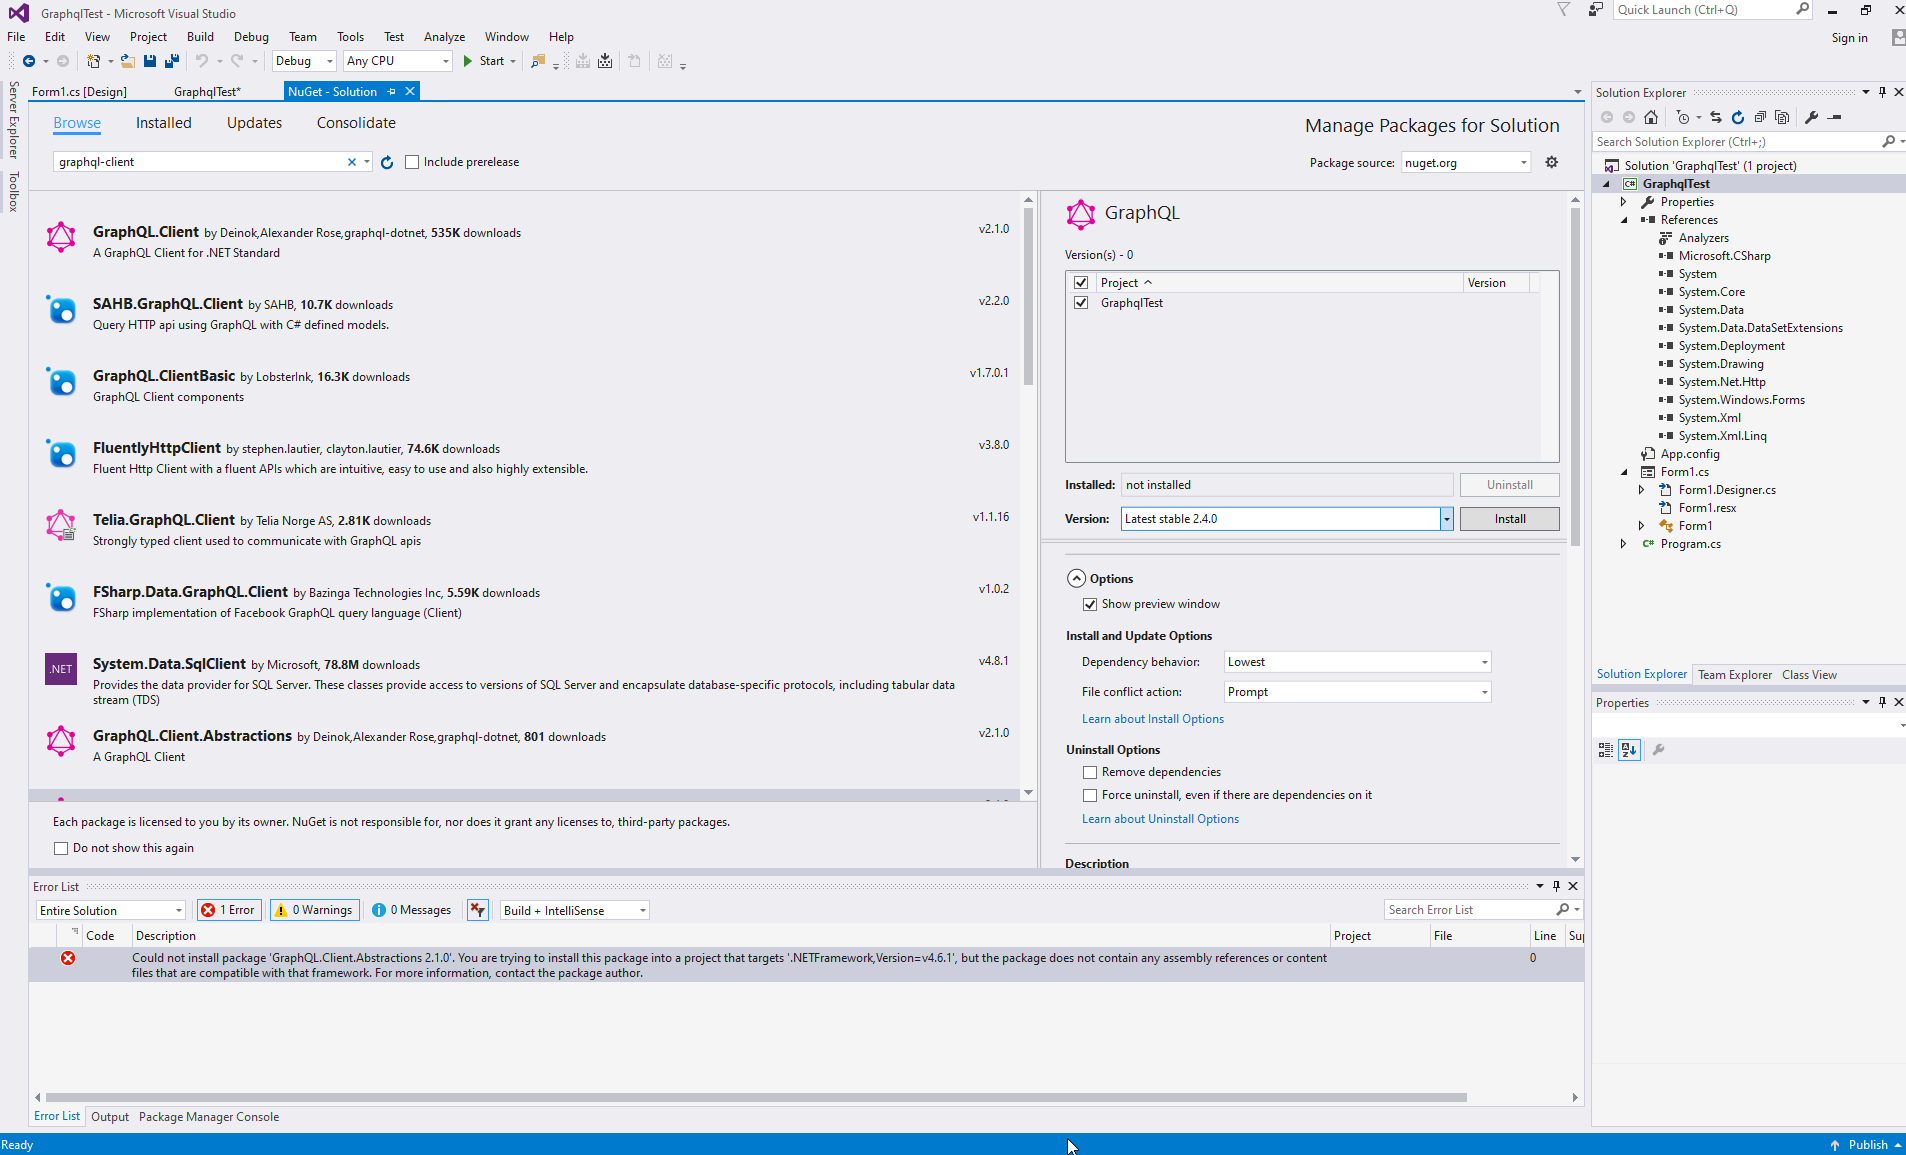Screen dimensions: 1906x1155
Task: Open NuGet package source settings gear
Action: click(1550, 162)
